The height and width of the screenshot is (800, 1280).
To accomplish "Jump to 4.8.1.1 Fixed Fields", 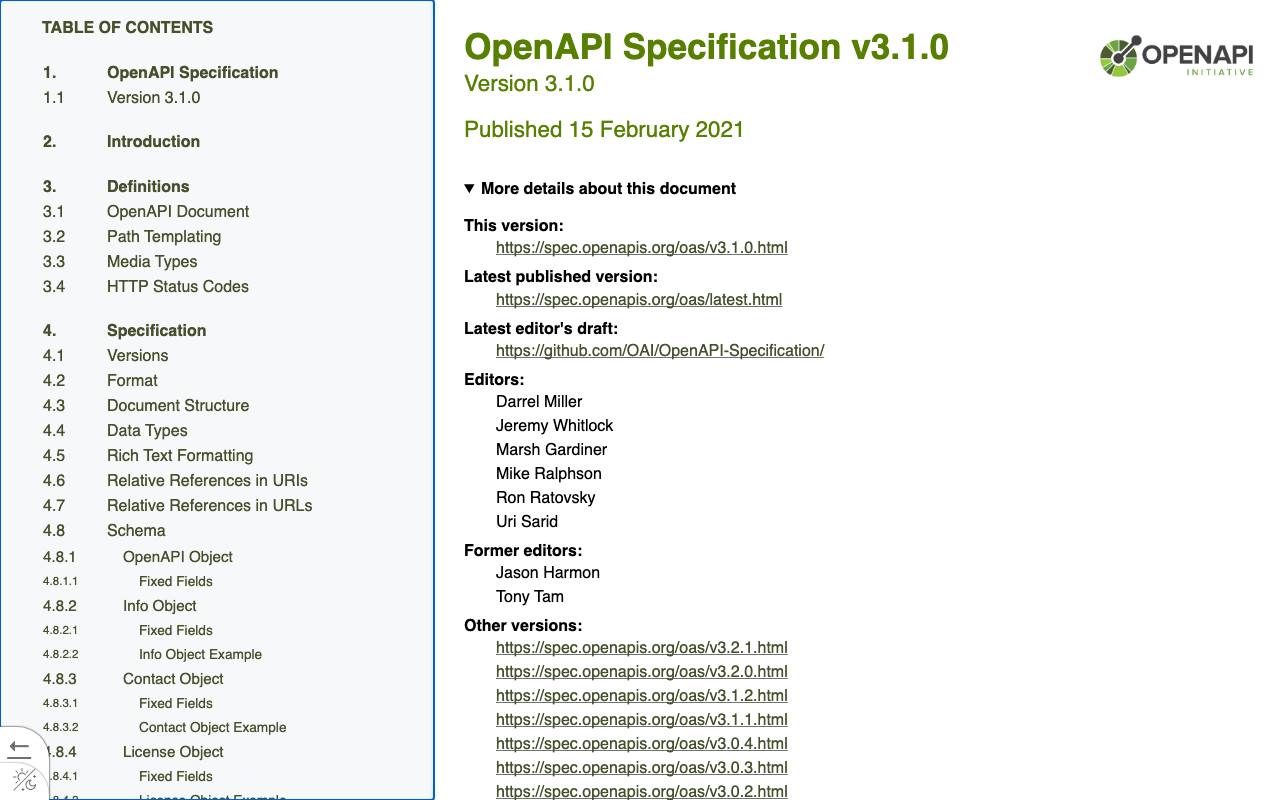I will tap(128, 581).
